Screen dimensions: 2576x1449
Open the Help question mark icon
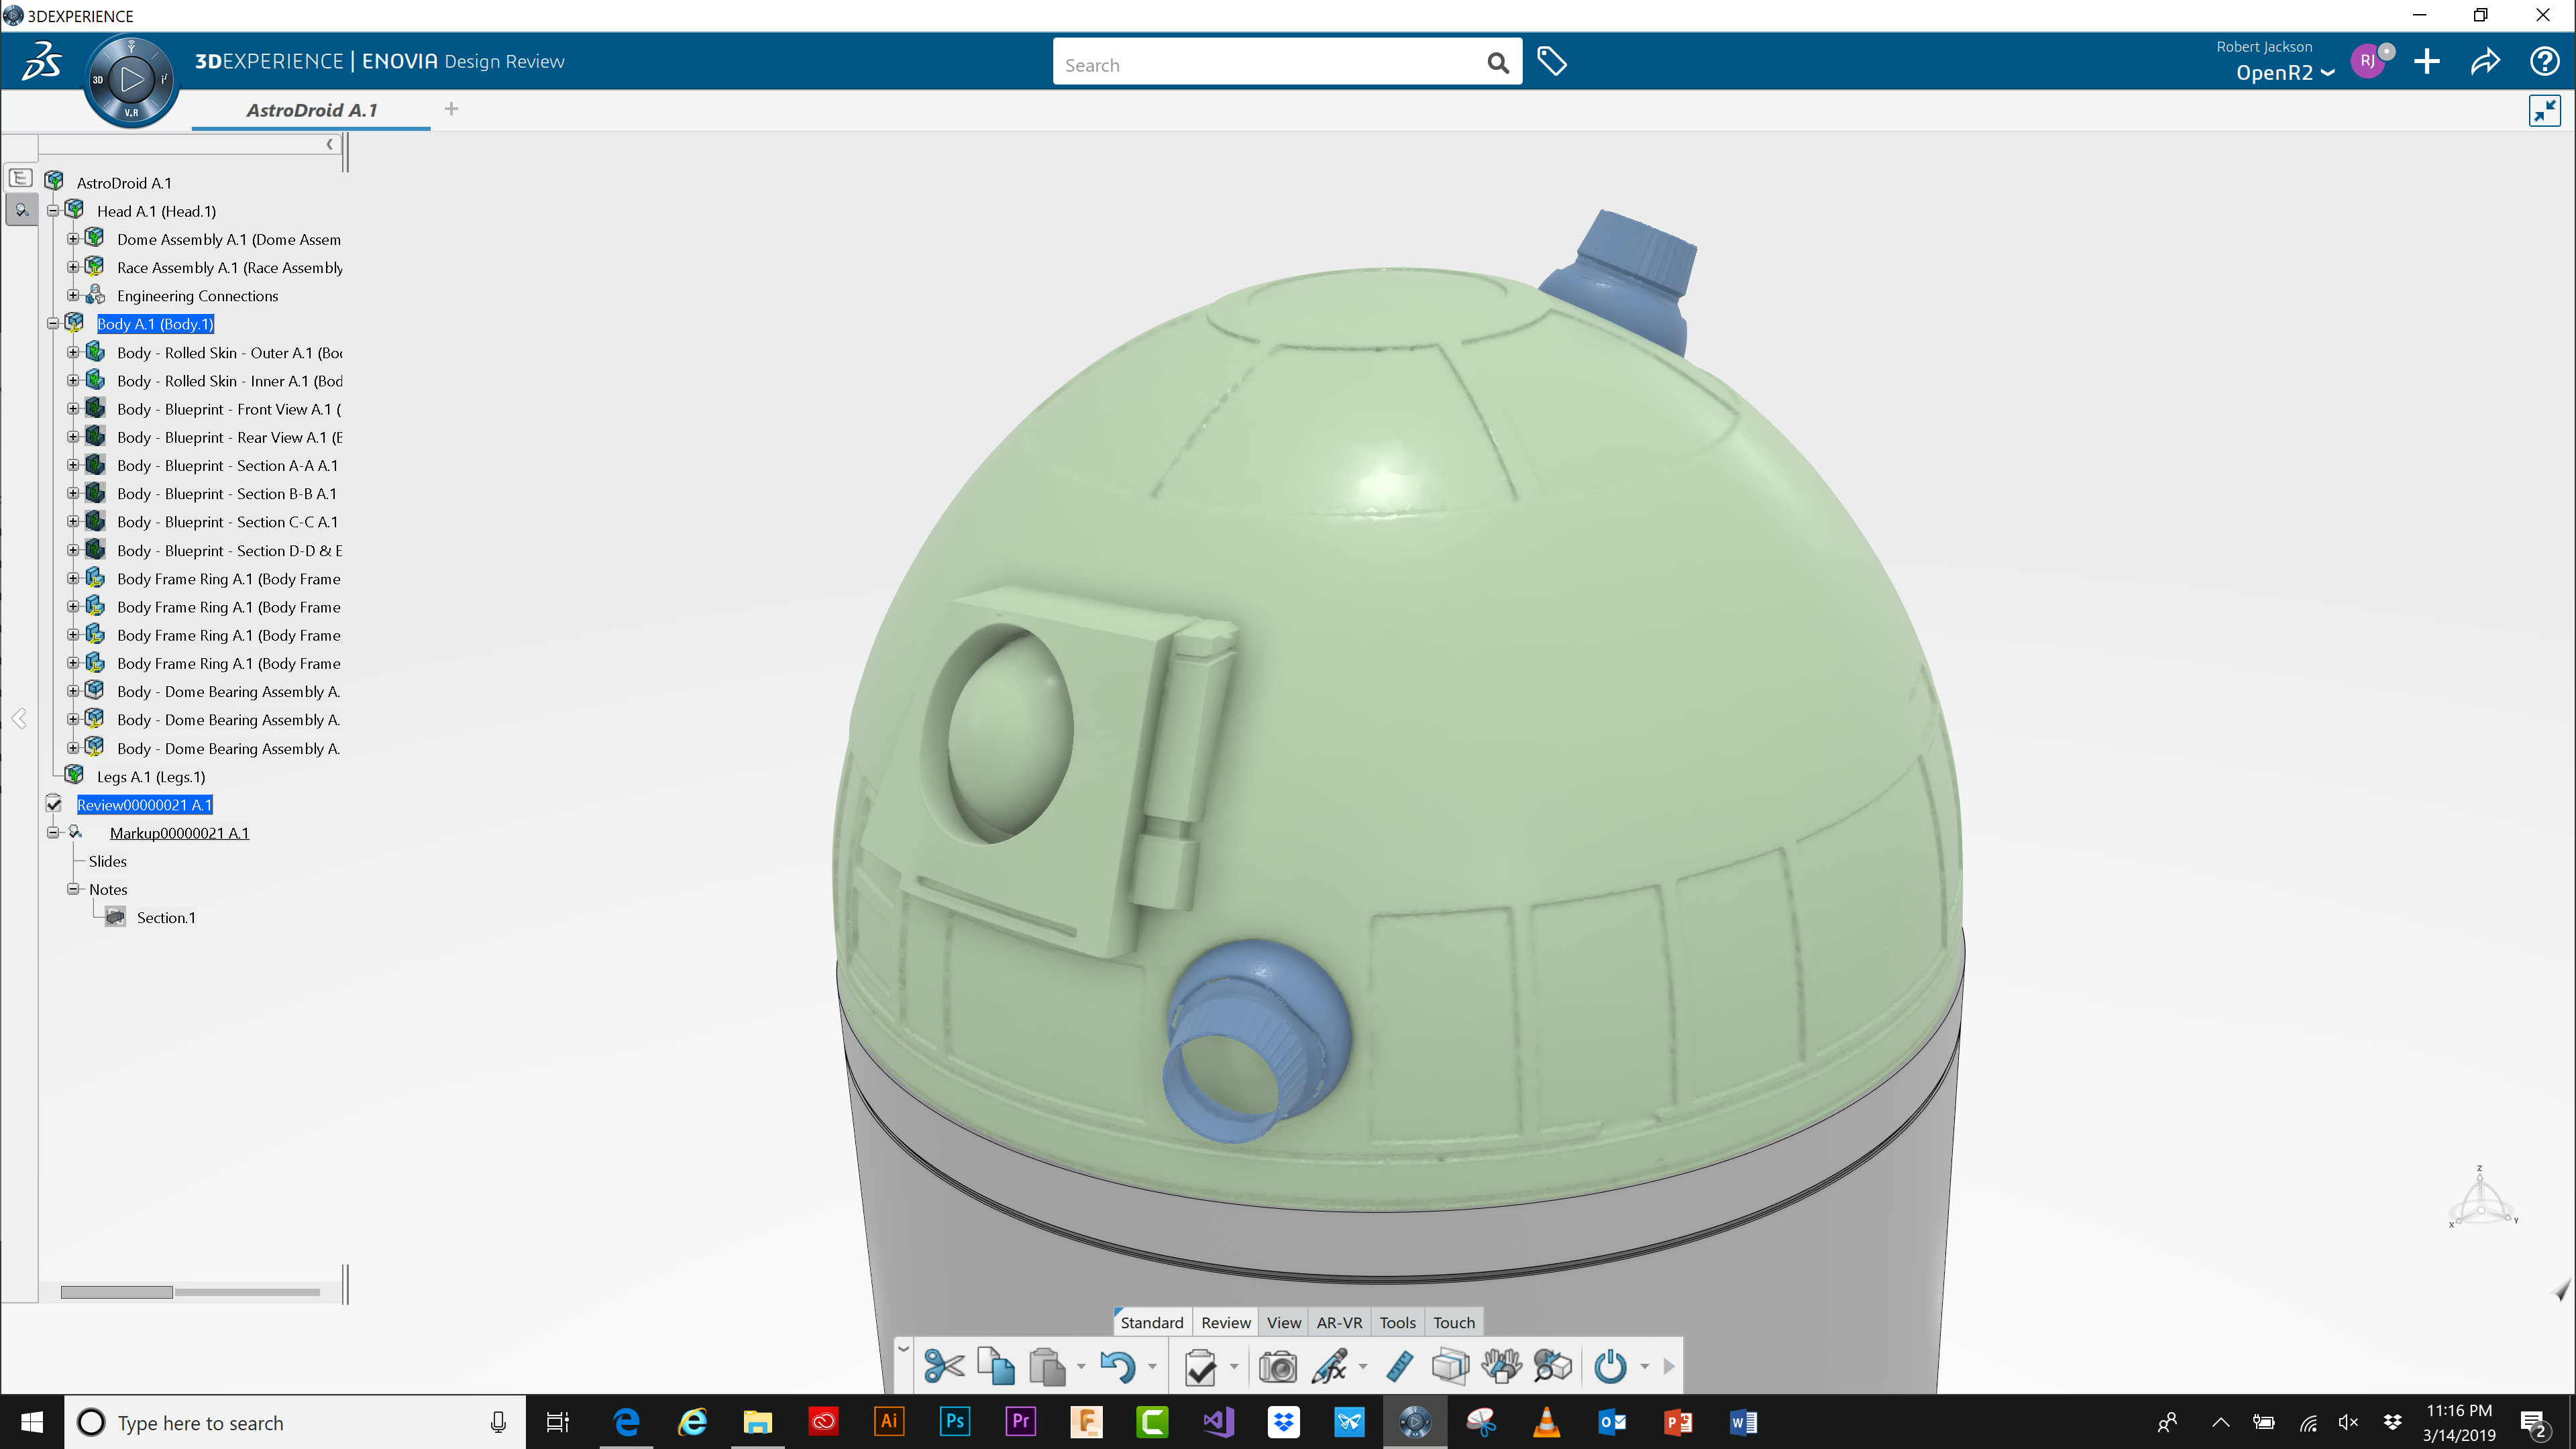point(2544,62)
